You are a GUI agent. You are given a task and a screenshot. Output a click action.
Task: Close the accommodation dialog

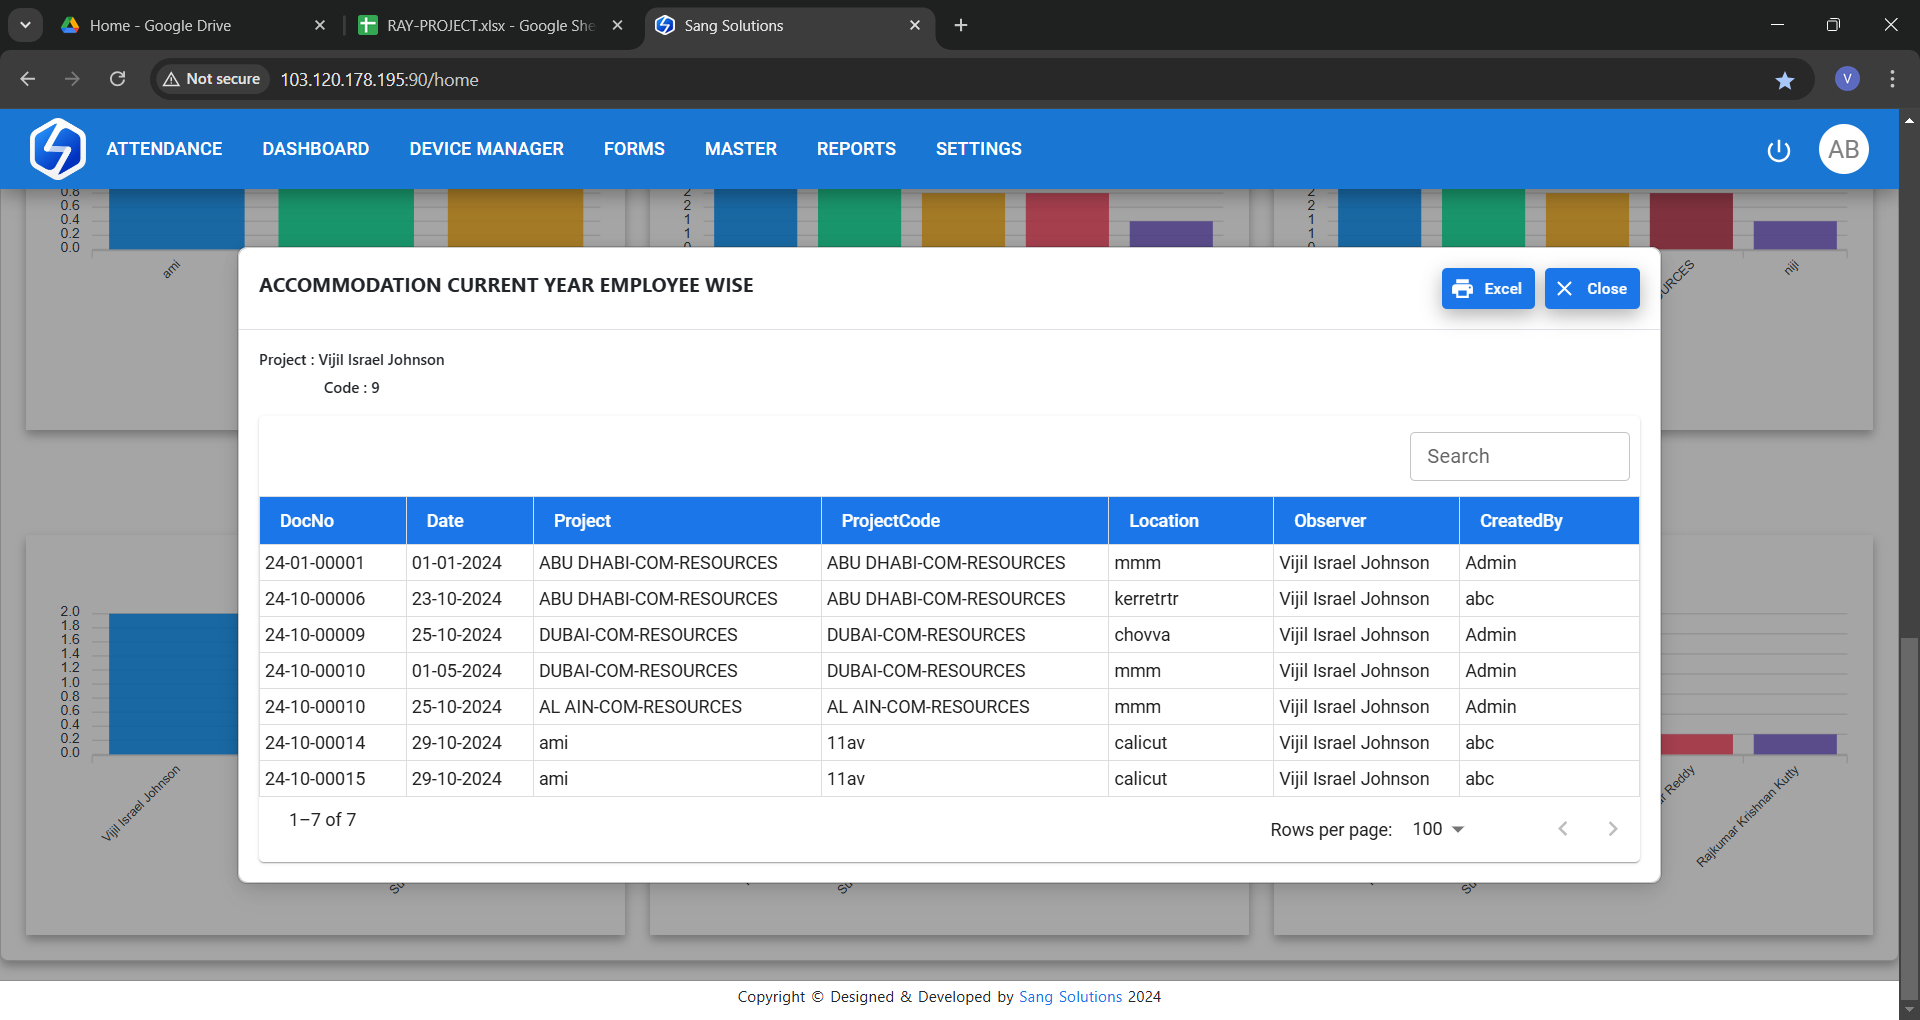pos(1591,289)
